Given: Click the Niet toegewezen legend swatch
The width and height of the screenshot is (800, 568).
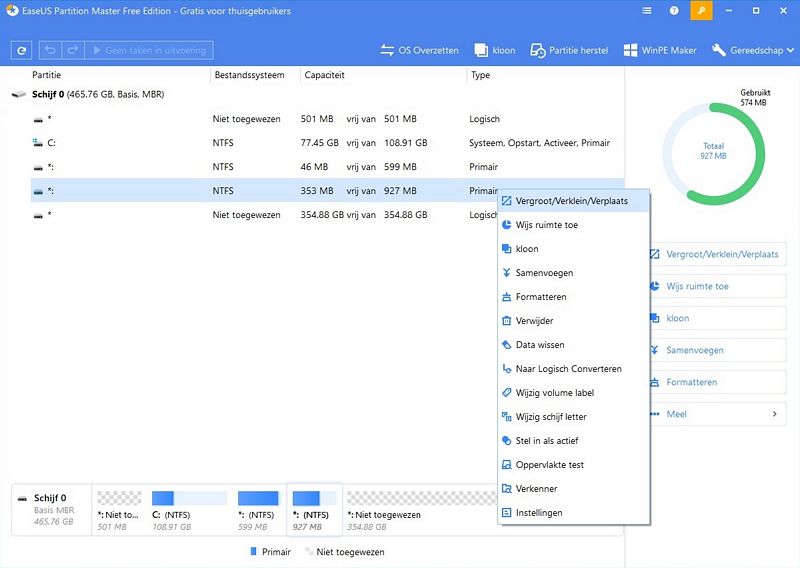Looking at the screenshot, I should 309,551.
